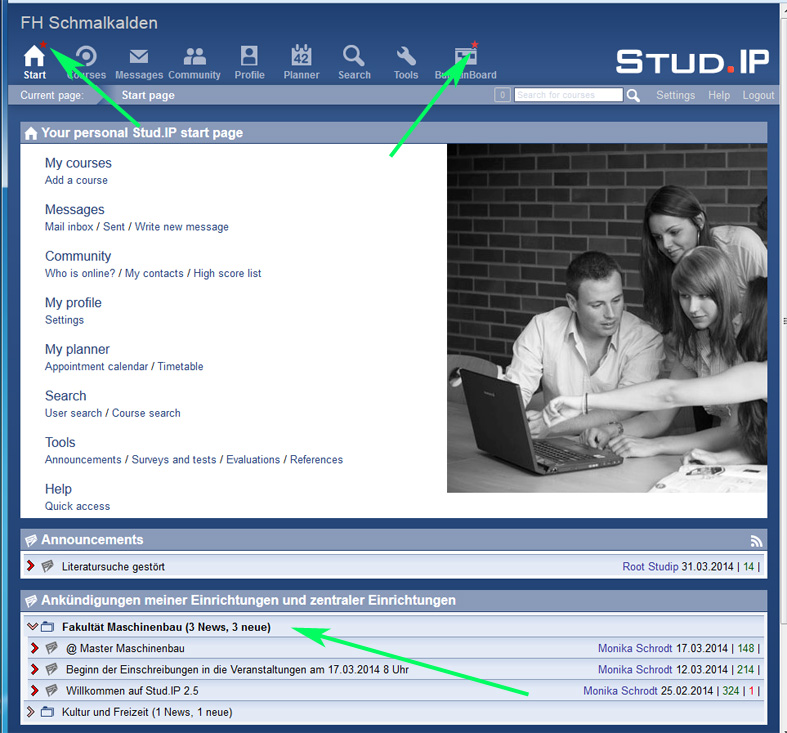This screenshot has height=733, width=787.
Task: Expand the Kultur und Freizeit group
Action: tap(32, 712)
